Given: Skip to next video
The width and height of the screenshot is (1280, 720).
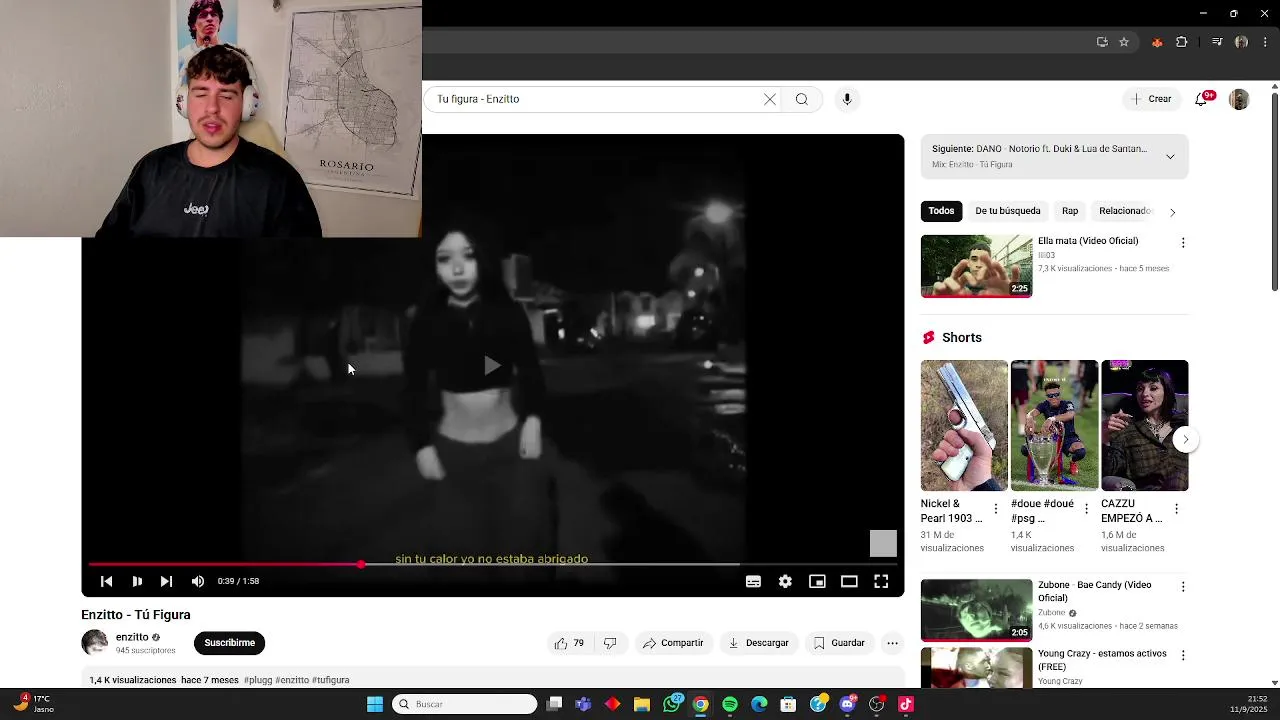Looking at the screenshot, I should (x=167, y=581).
